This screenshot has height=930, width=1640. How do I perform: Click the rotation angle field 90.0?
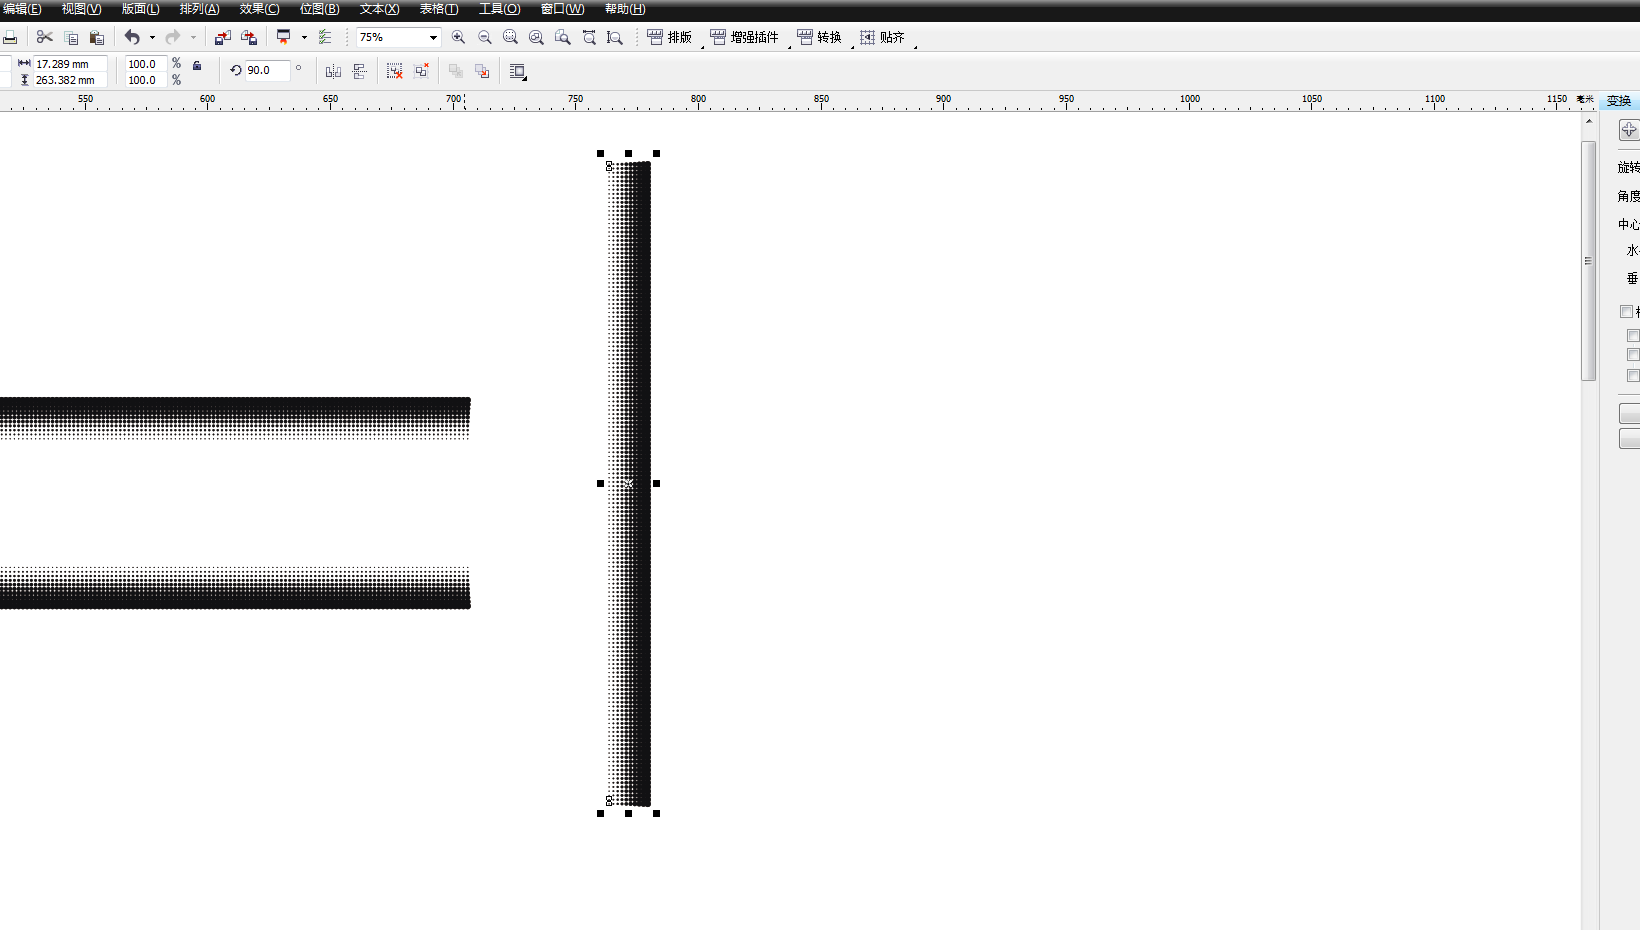pos(268,70)
